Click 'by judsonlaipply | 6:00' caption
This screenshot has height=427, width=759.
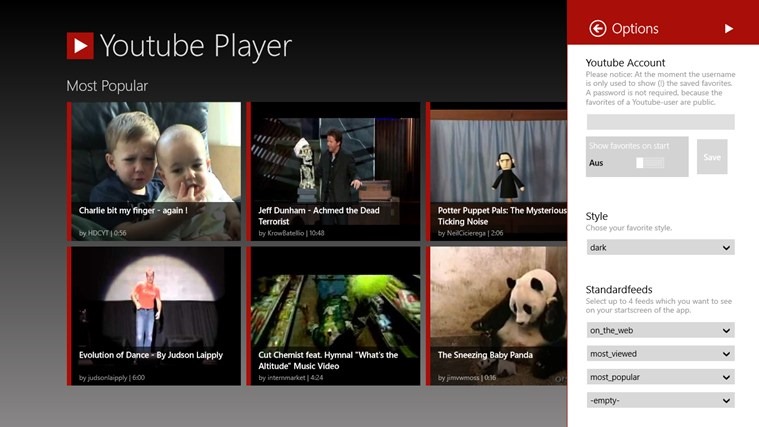point(112,378)
